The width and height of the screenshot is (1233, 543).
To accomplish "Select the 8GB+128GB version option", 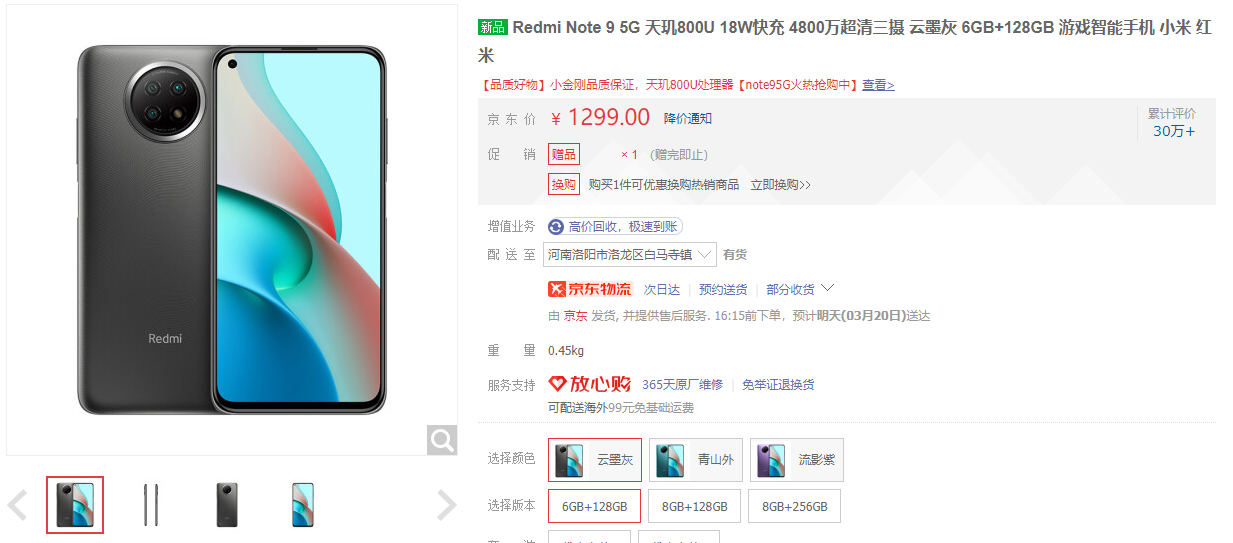I will [695, 506].
